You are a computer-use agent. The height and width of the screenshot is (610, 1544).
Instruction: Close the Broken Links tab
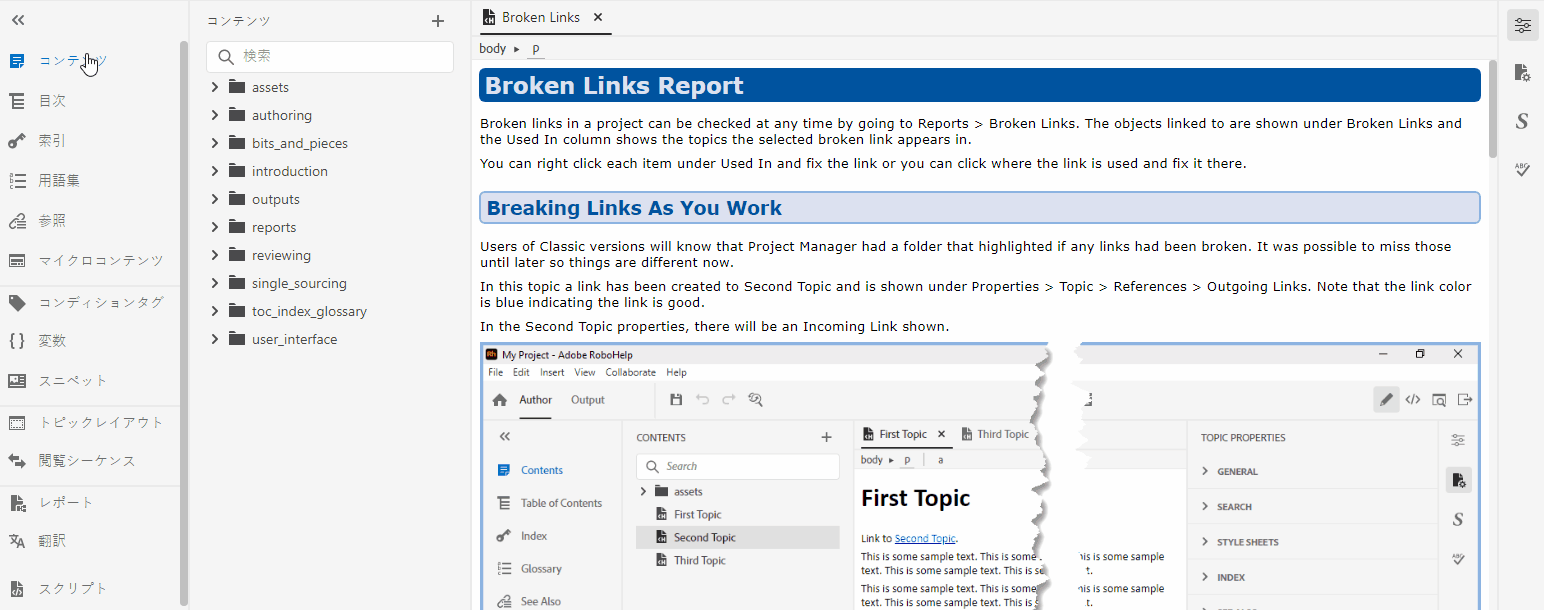(598, 17)
